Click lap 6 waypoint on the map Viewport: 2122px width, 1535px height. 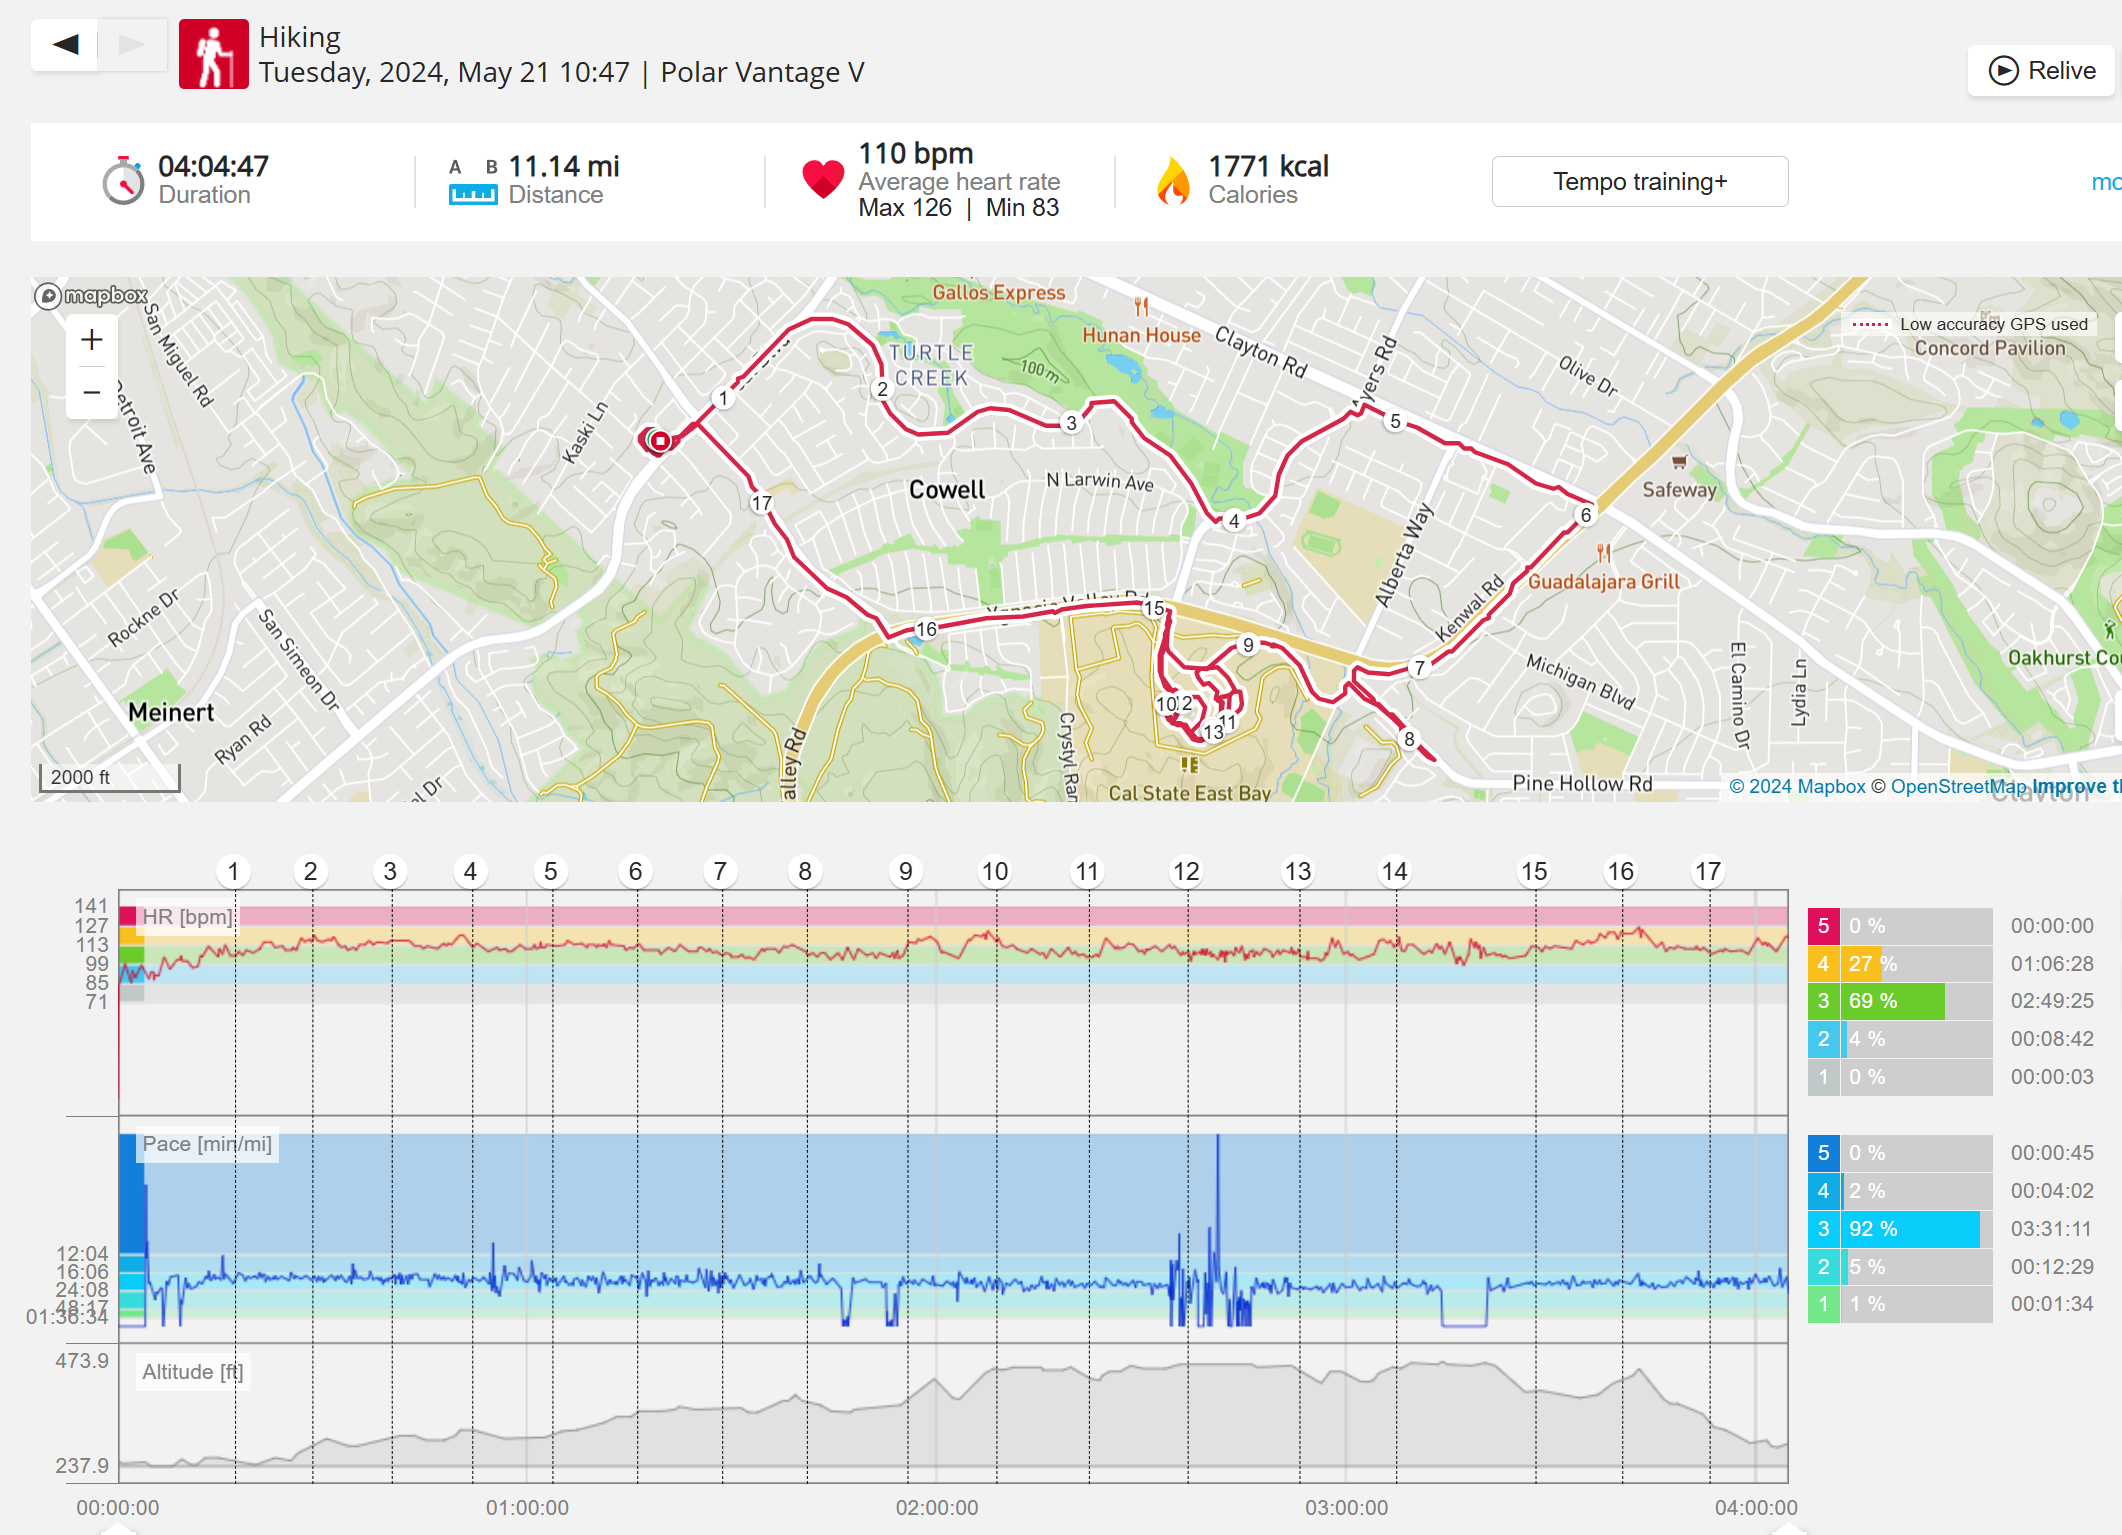(1586, 515)
